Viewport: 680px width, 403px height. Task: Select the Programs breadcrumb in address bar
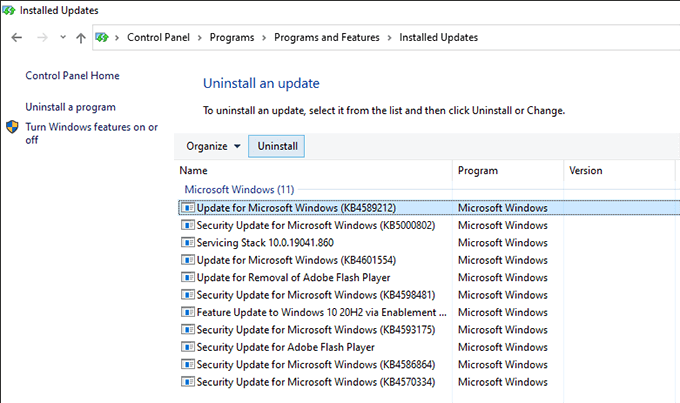tap(230, 38)
